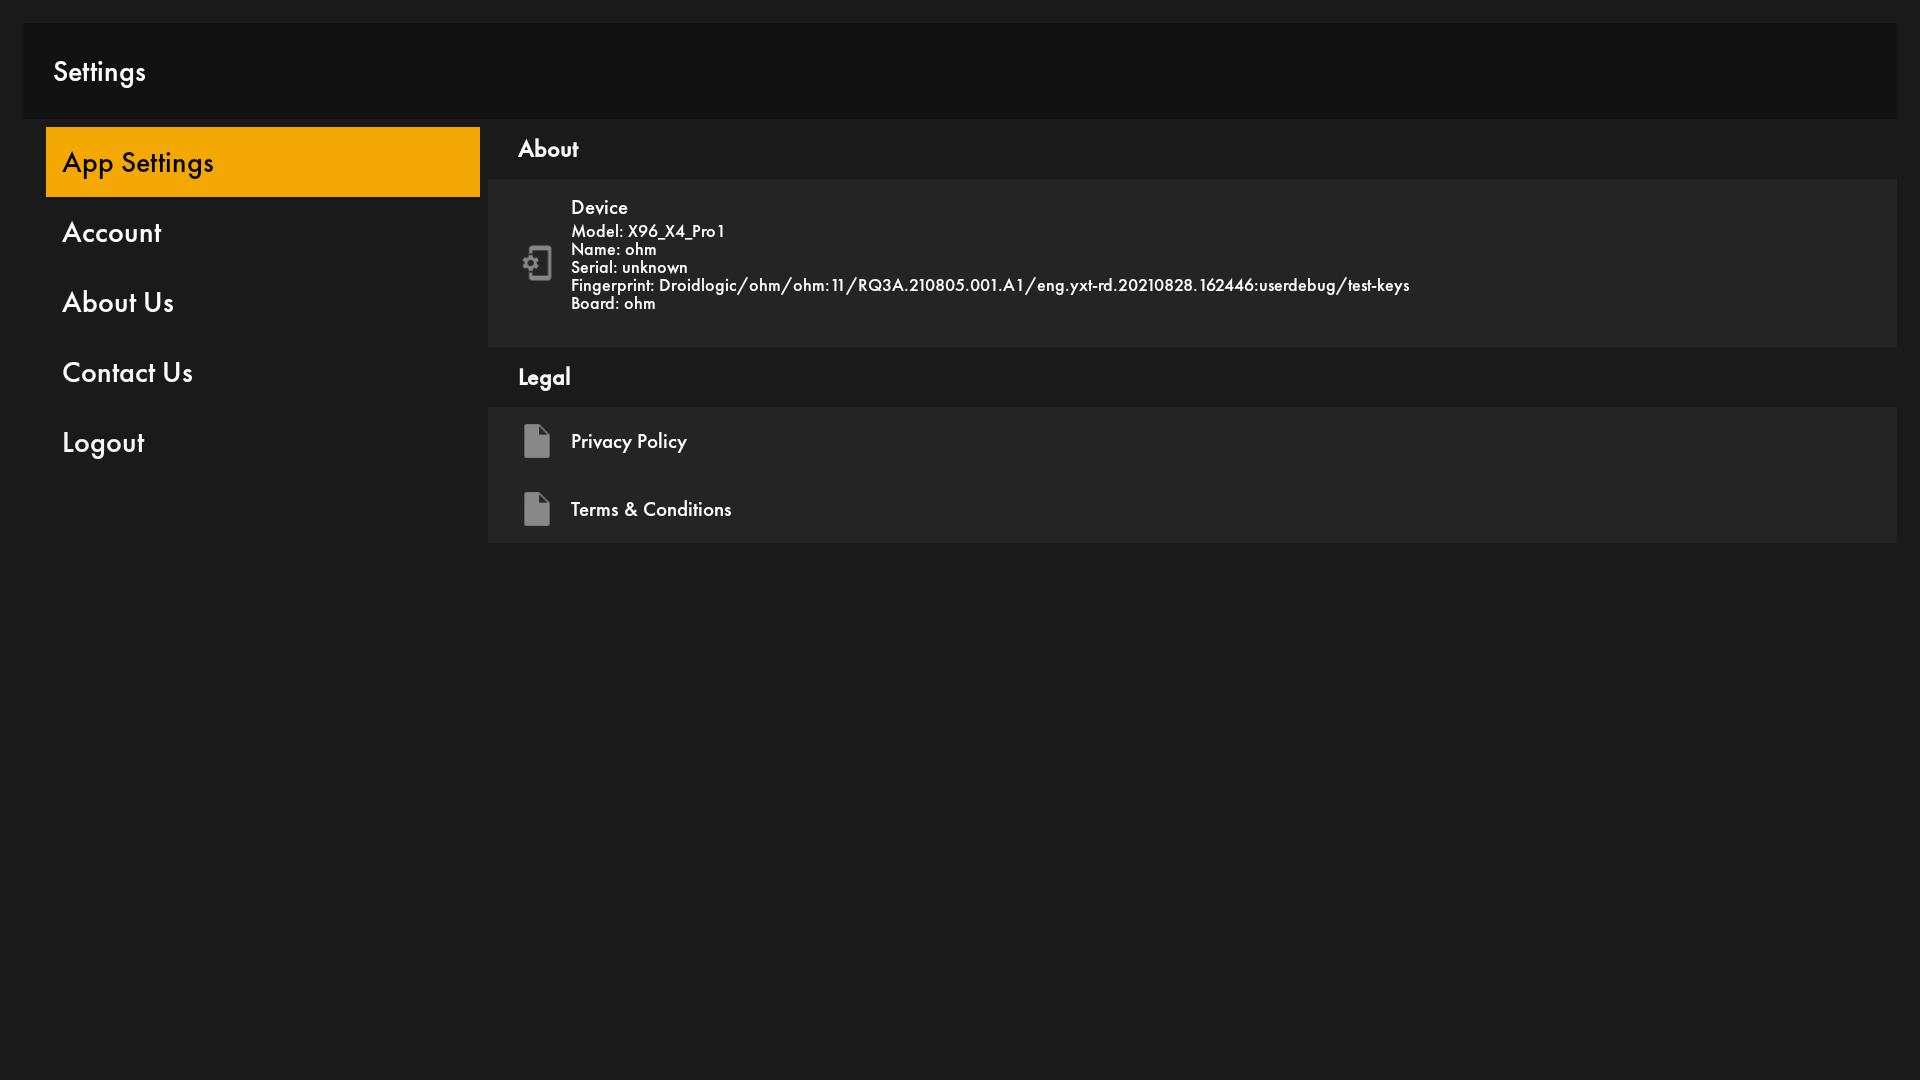Click the About section header
1920x1080 pixels.
click(548, 149)
